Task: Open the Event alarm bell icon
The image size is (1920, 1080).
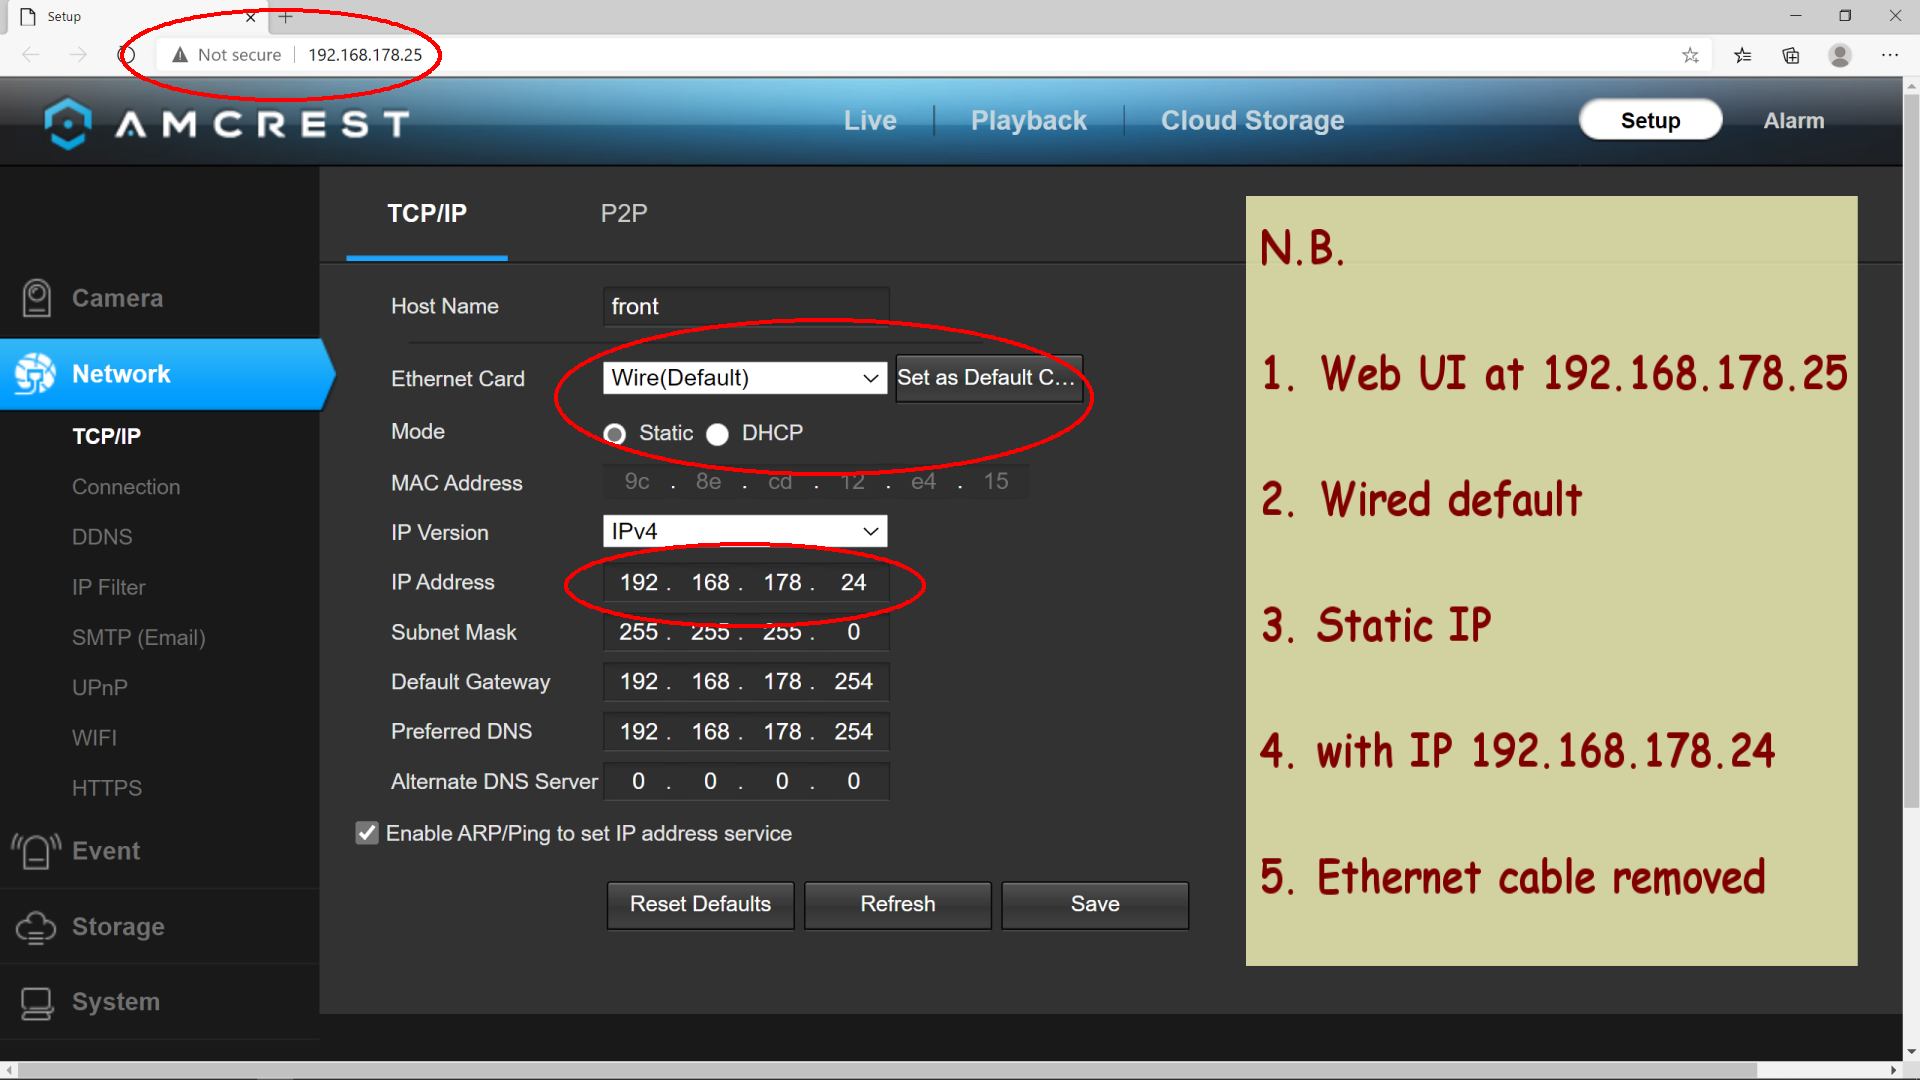Action: click(36, 851)
